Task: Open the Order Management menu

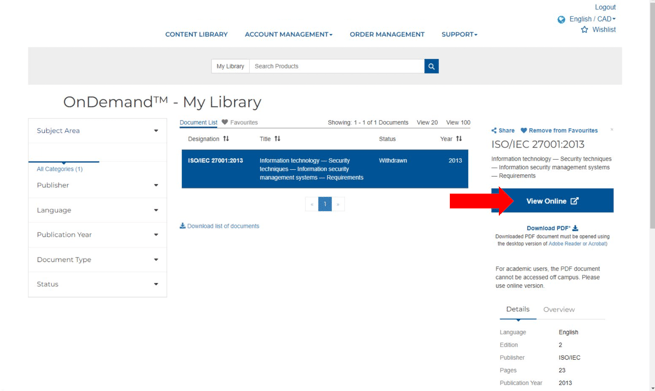Action: [x=387, y=34]
